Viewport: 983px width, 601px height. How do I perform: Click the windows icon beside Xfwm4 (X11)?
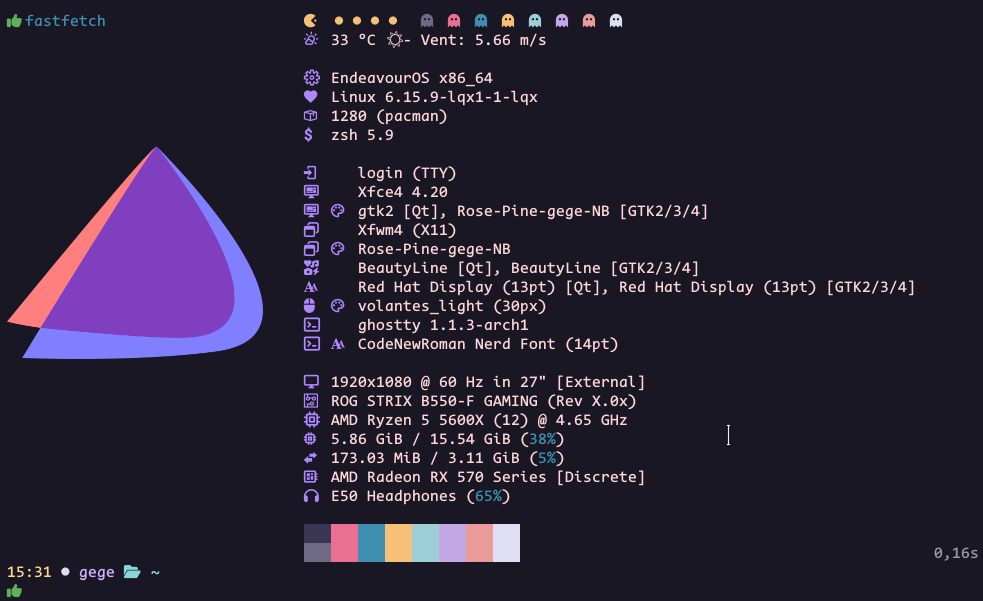[x=311, y=230]
